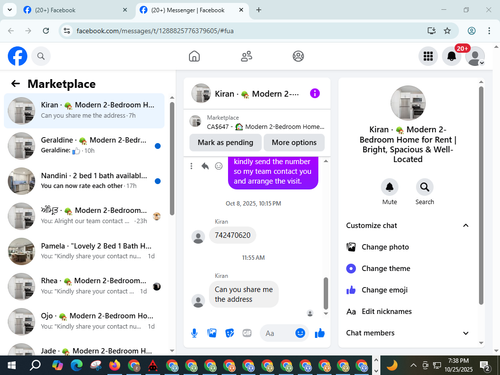Open the Groups icon in top navigation
500x375 pixels.
[298, 56]
